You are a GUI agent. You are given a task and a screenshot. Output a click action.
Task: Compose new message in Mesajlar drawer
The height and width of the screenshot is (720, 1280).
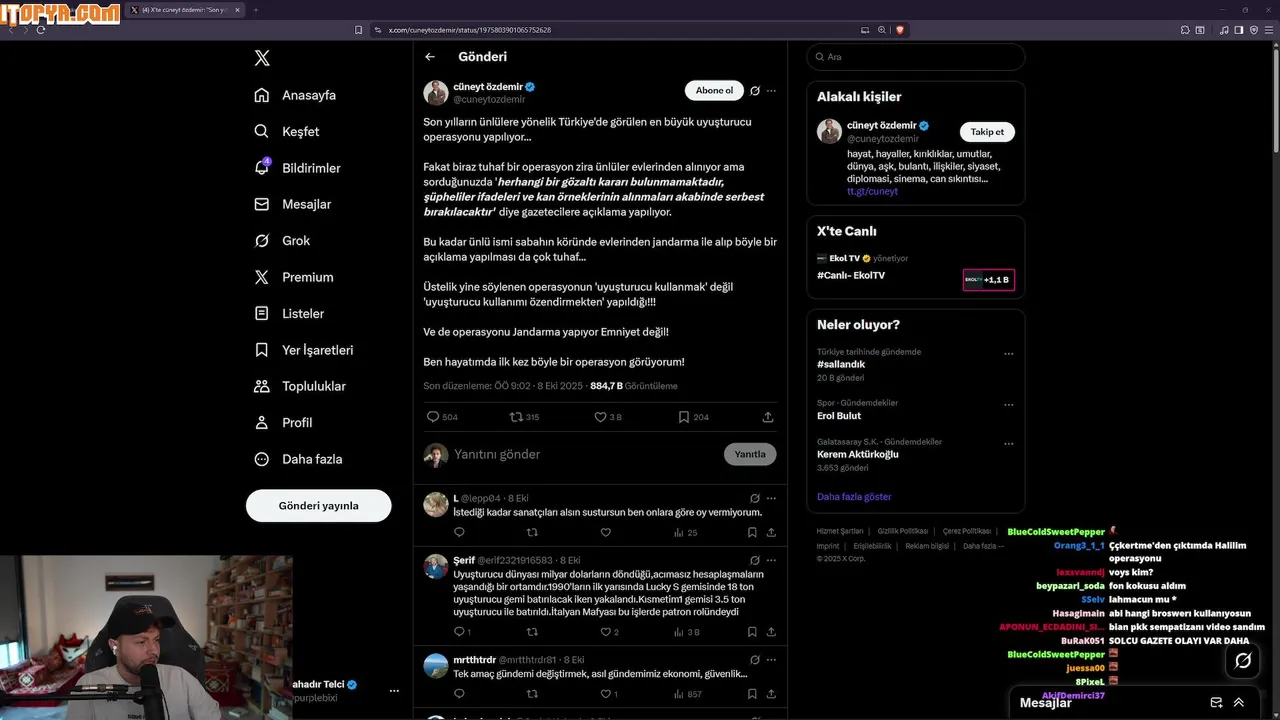(x=1216, y=703)
